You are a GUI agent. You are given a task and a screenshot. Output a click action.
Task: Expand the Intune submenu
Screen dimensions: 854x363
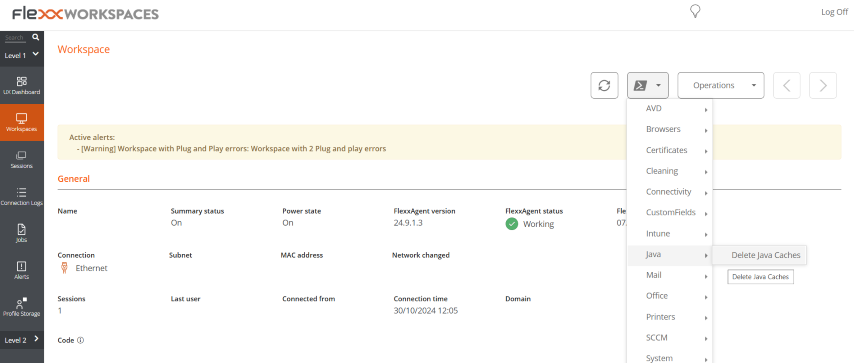tap(670, 233)
